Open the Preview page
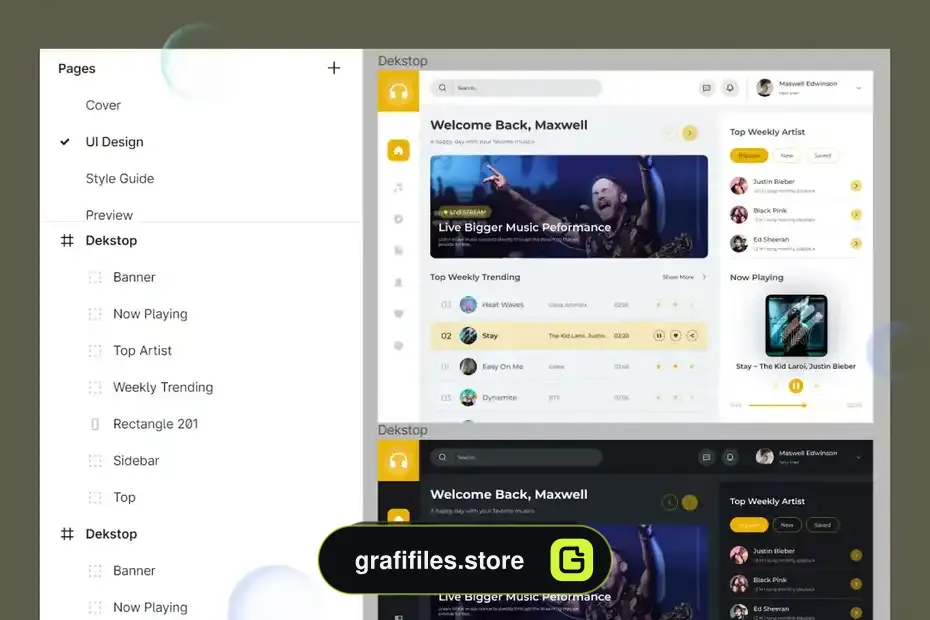Image resolution: width=930 pixels, height=620 pixels. (109, 215)
